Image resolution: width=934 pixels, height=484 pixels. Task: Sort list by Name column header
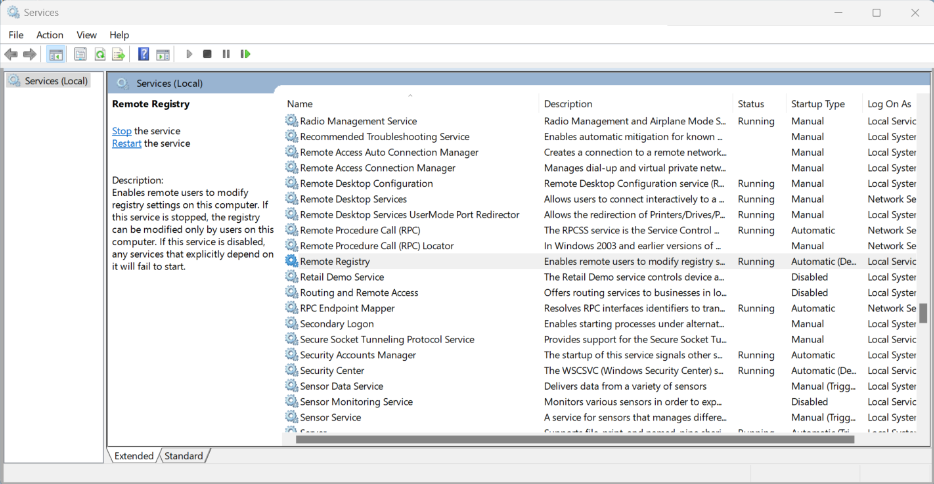pyautogui.click(x=300, y=104)
